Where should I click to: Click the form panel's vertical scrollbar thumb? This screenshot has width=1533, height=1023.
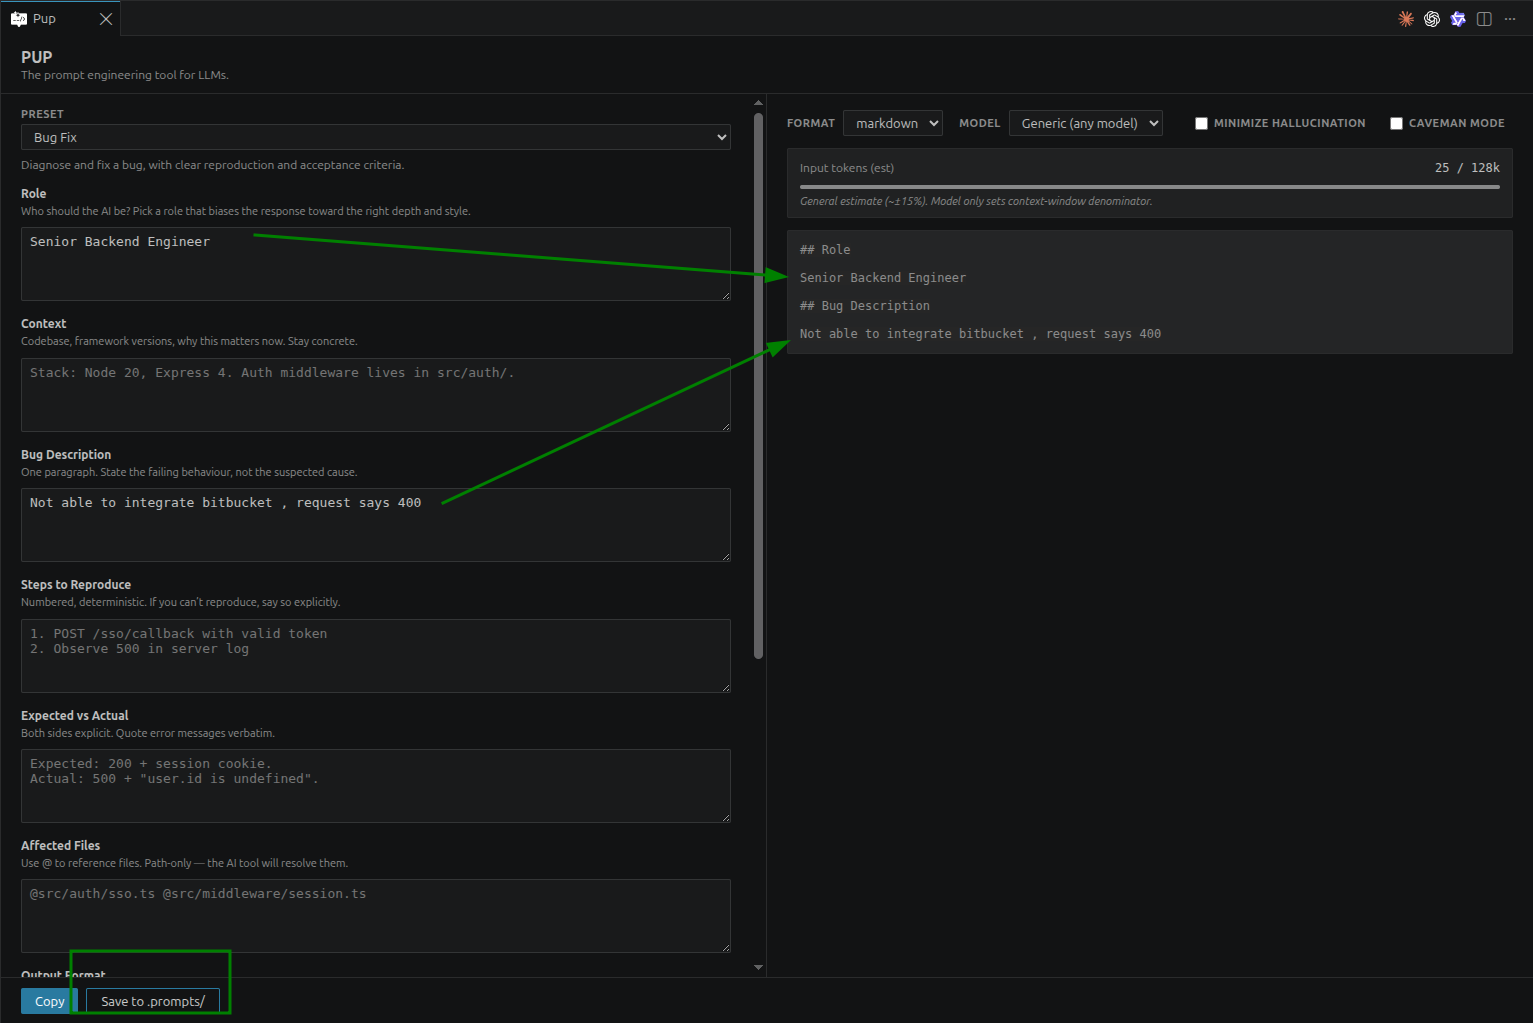click(758, 385)
